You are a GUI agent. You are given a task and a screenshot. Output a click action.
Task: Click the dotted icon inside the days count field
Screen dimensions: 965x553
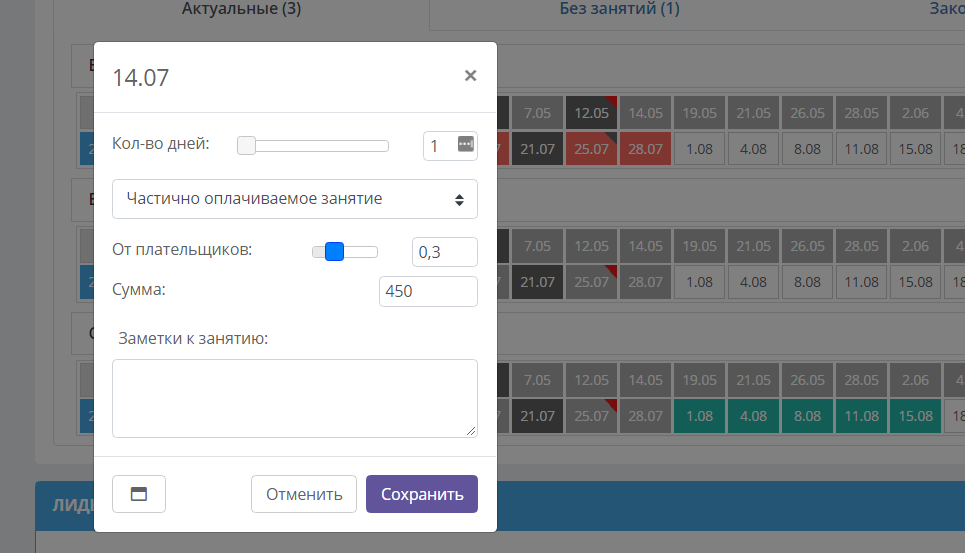[466, 144]
